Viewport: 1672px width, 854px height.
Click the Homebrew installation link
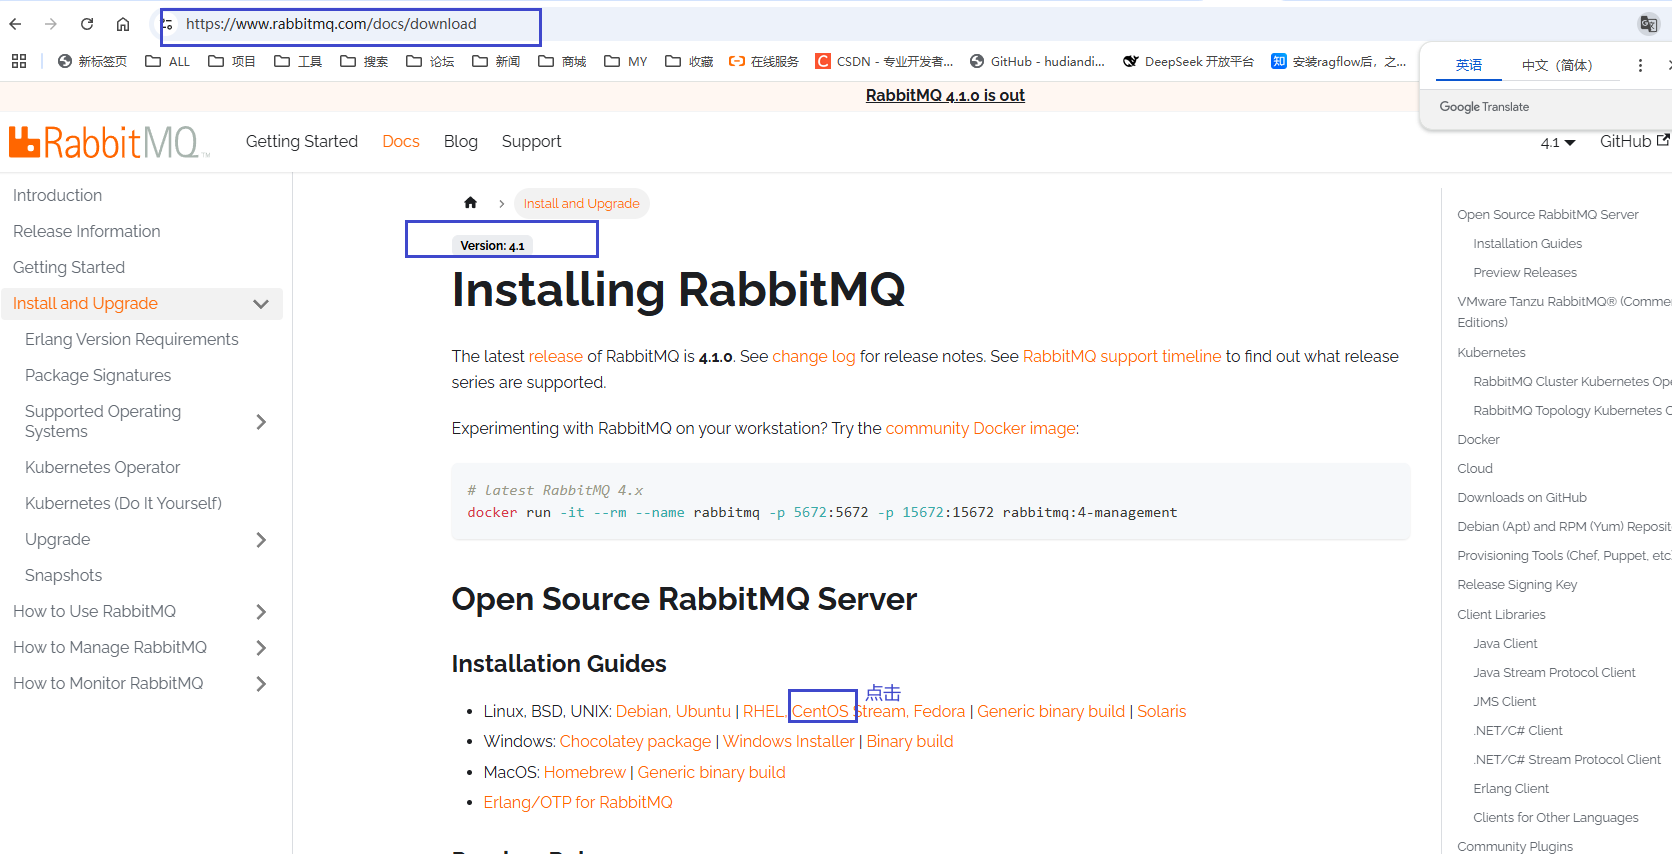coord(585,772)
